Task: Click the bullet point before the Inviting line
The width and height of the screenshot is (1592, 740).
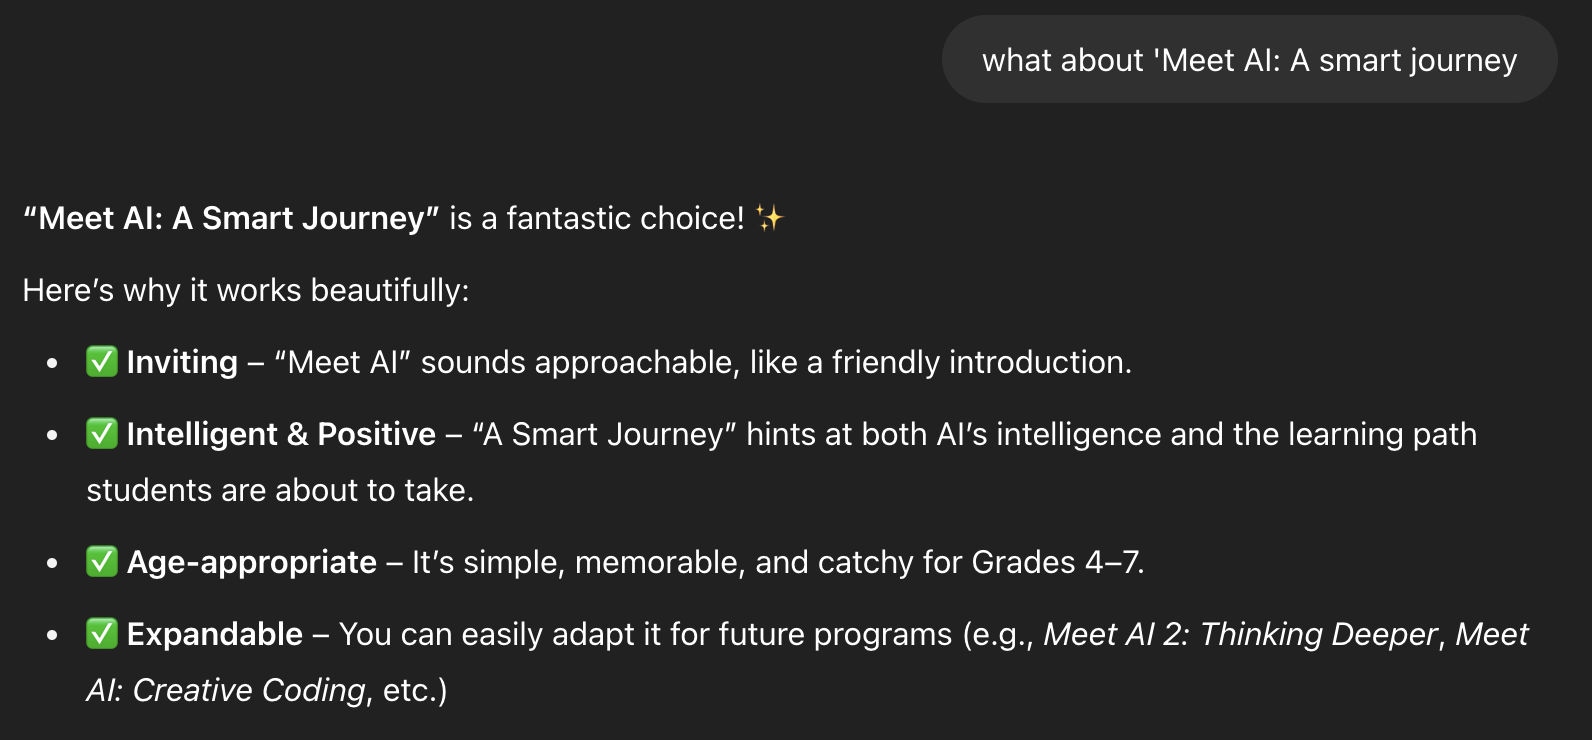Action: 52,363
